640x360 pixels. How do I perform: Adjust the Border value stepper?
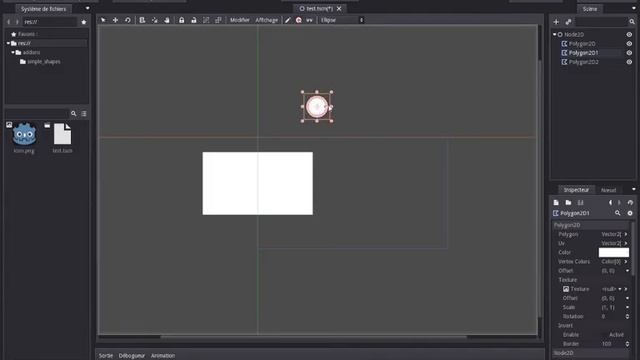pos(627,344)
